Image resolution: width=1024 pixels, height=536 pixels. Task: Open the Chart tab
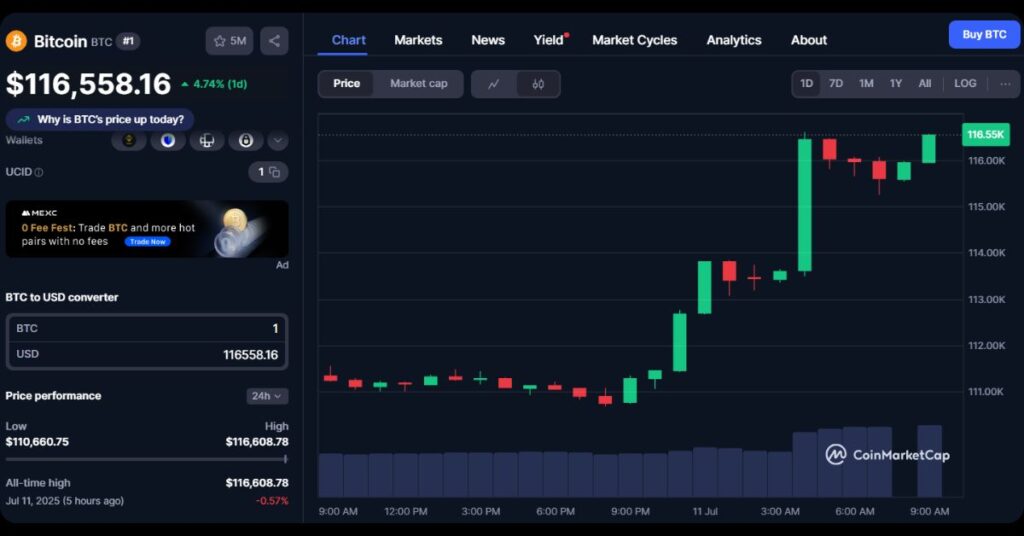coord(348,40)
